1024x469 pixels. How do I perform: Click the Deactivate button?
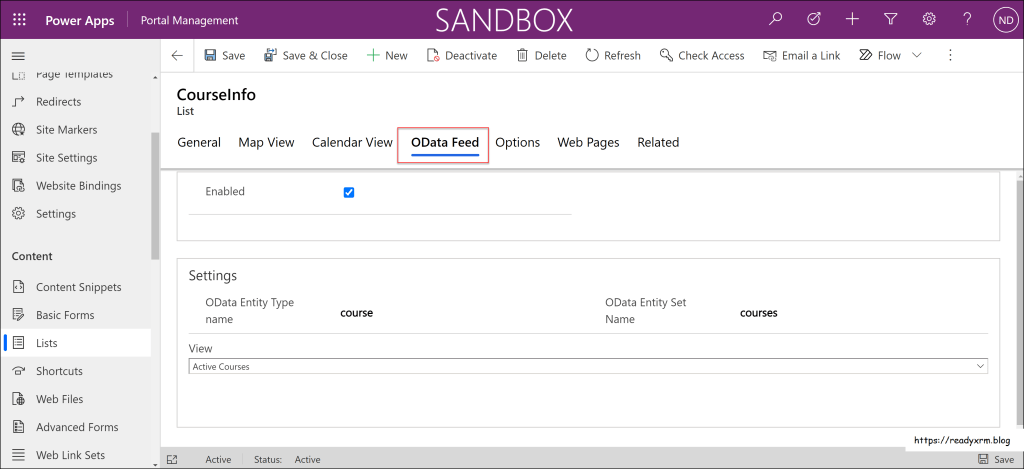(x=461, y=56)
